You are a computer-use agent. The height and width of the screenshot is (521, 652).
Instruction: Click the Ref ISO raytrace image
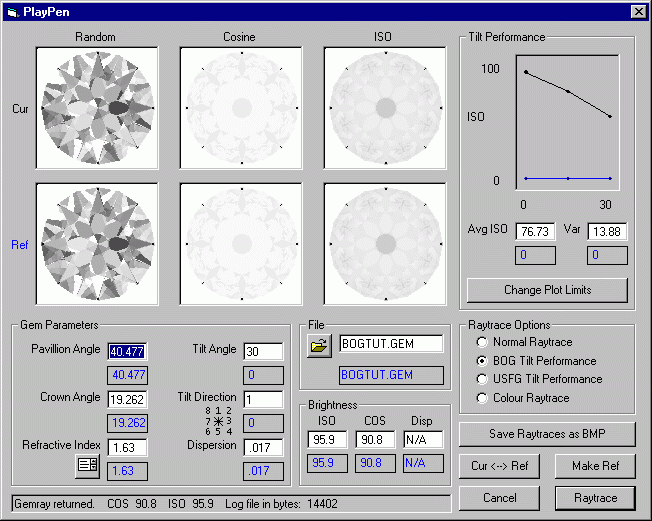[385, 244]
